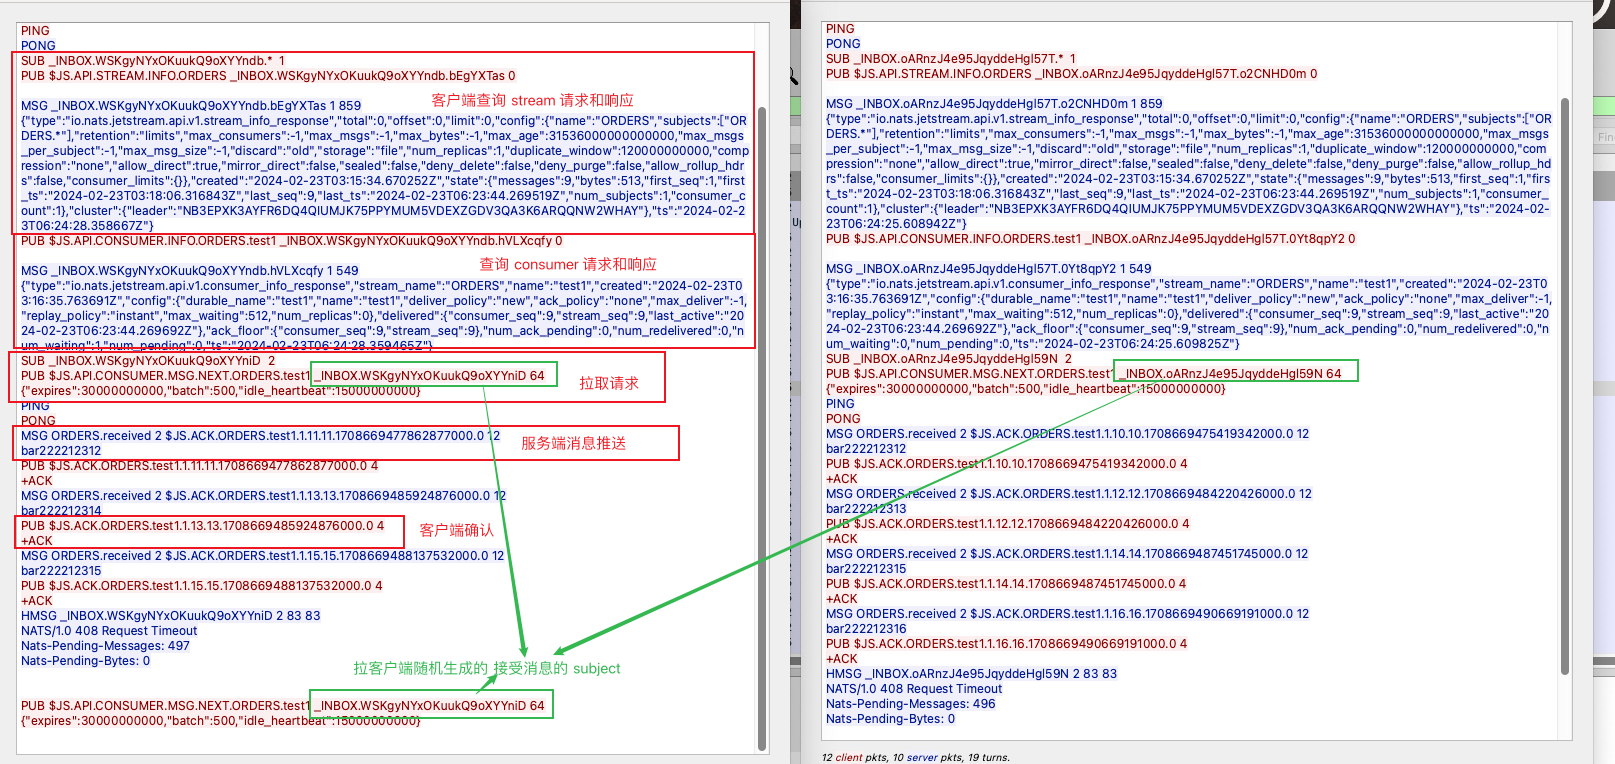Click the first PING line in left pane
This screenshot has width=1615, height=764.
pos(35,31)
